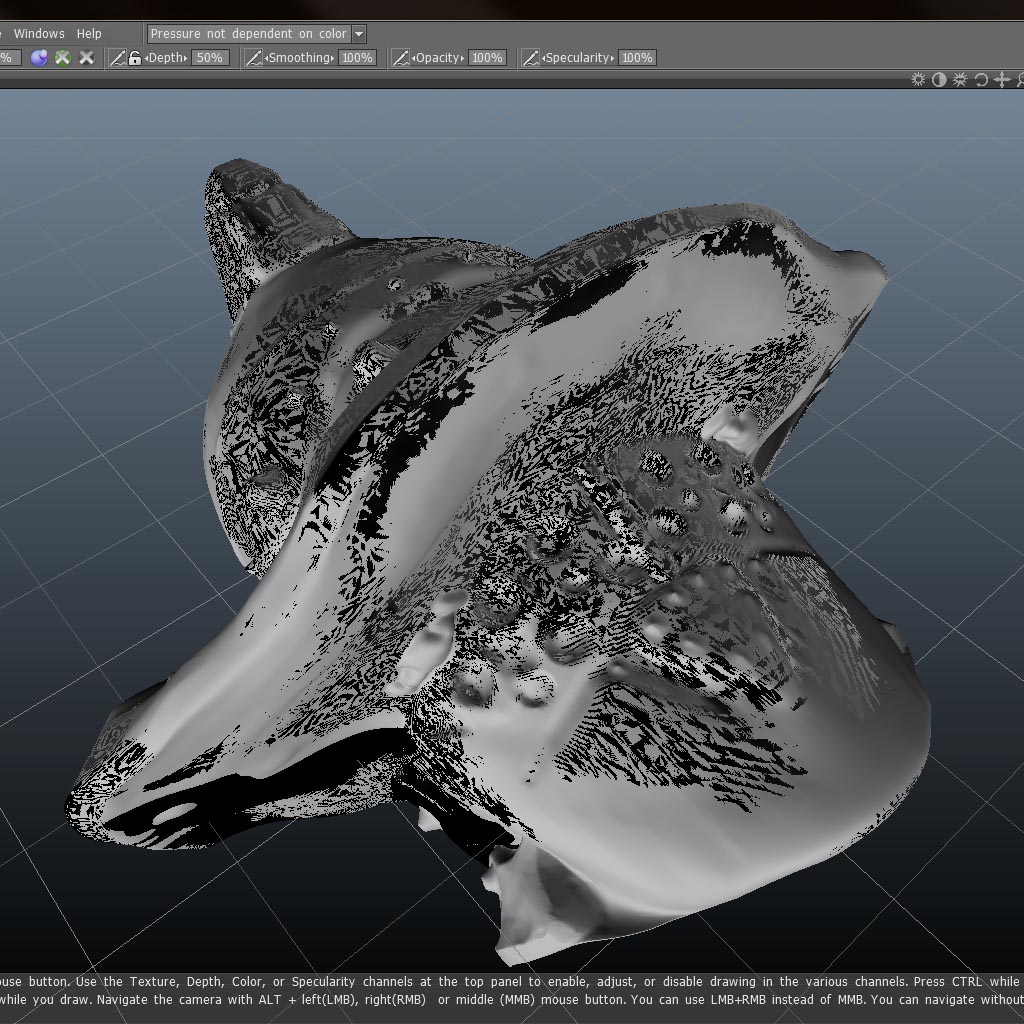Open the Windows menu
The height and width of the screenshot is (1024, 1024).
point(39,34)
